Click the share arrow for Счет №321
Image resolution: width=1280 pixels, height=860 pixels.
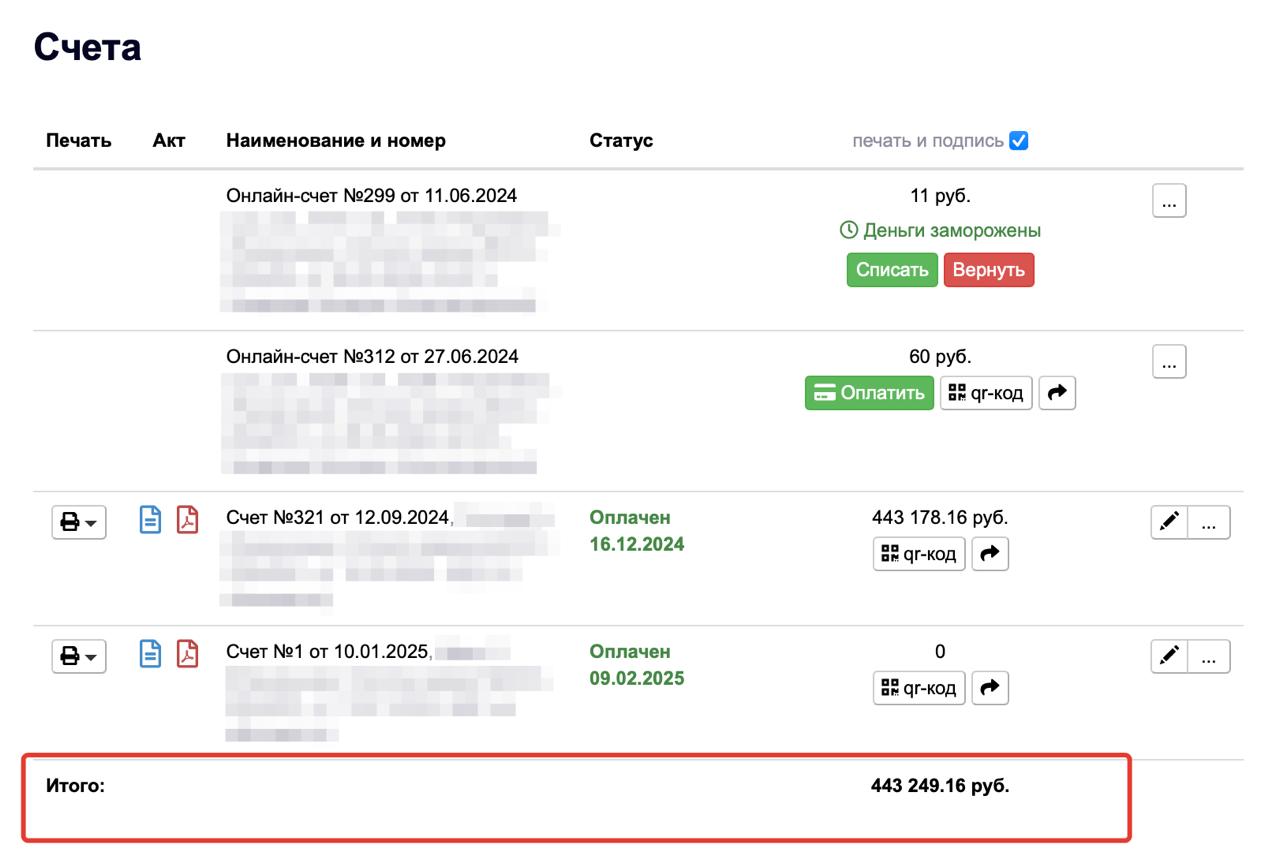[990, 553]
